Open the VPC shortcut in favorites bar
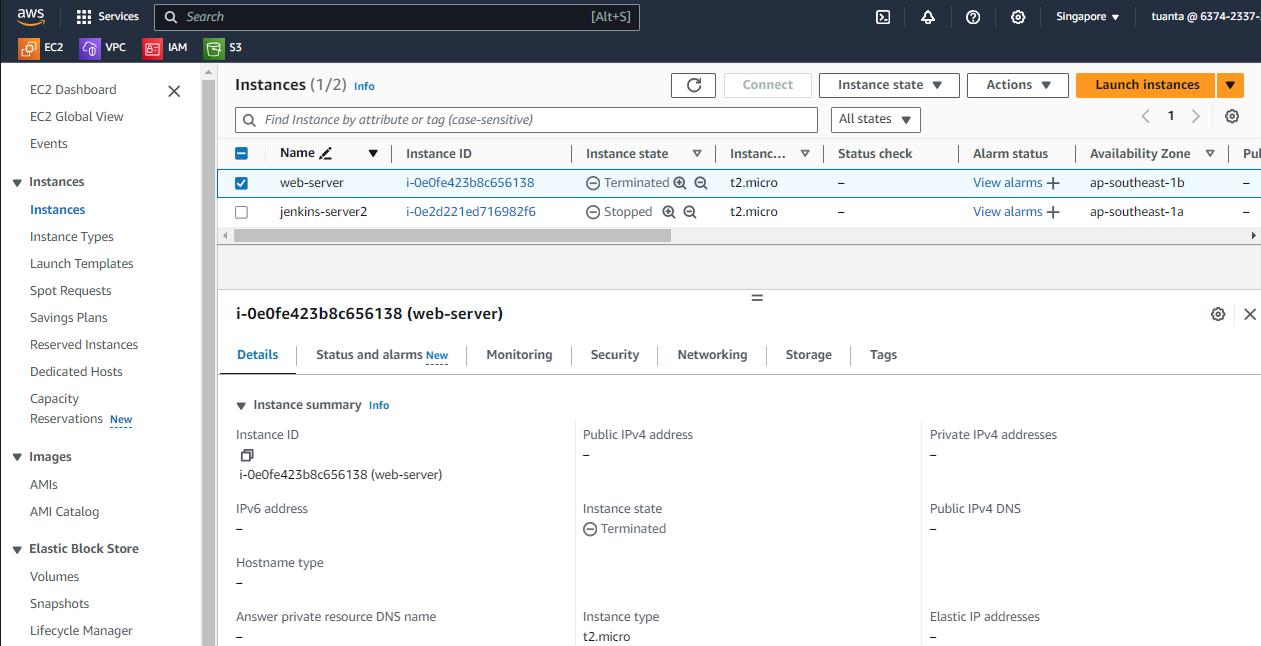 (x=103, y=47)
